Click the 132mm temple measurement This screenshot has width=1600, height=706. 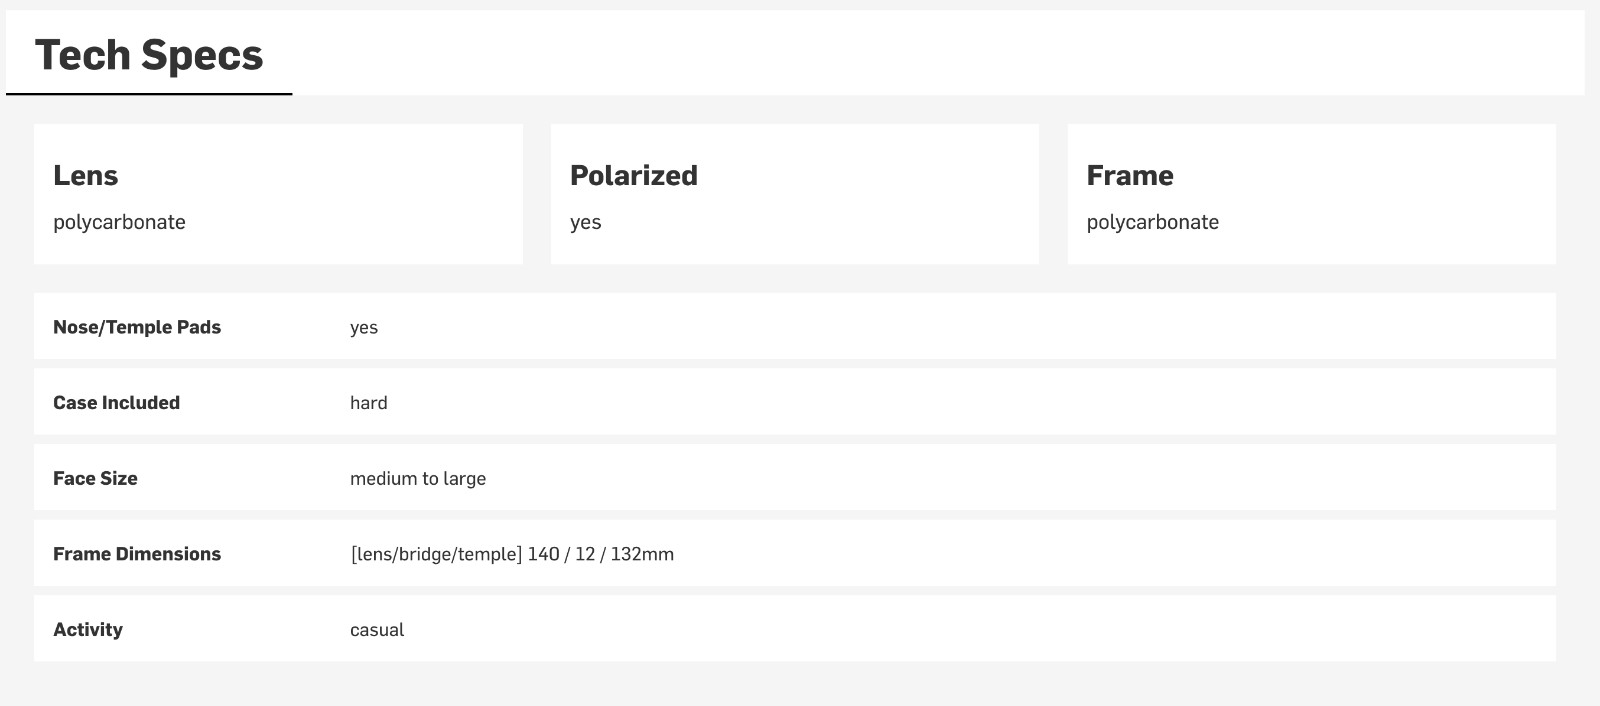click(x=642, y=554)
